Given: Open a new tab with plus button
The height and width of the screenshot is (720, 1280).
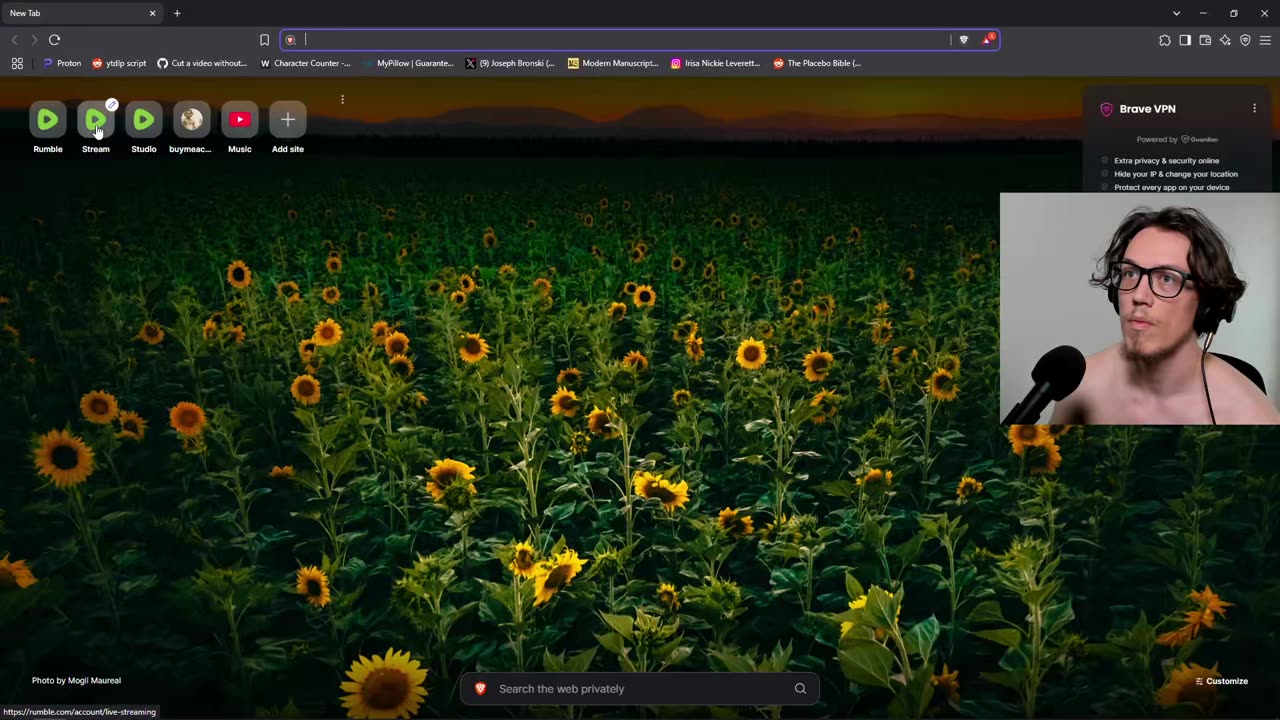Looking at the screenshot, I should [177, 13].
